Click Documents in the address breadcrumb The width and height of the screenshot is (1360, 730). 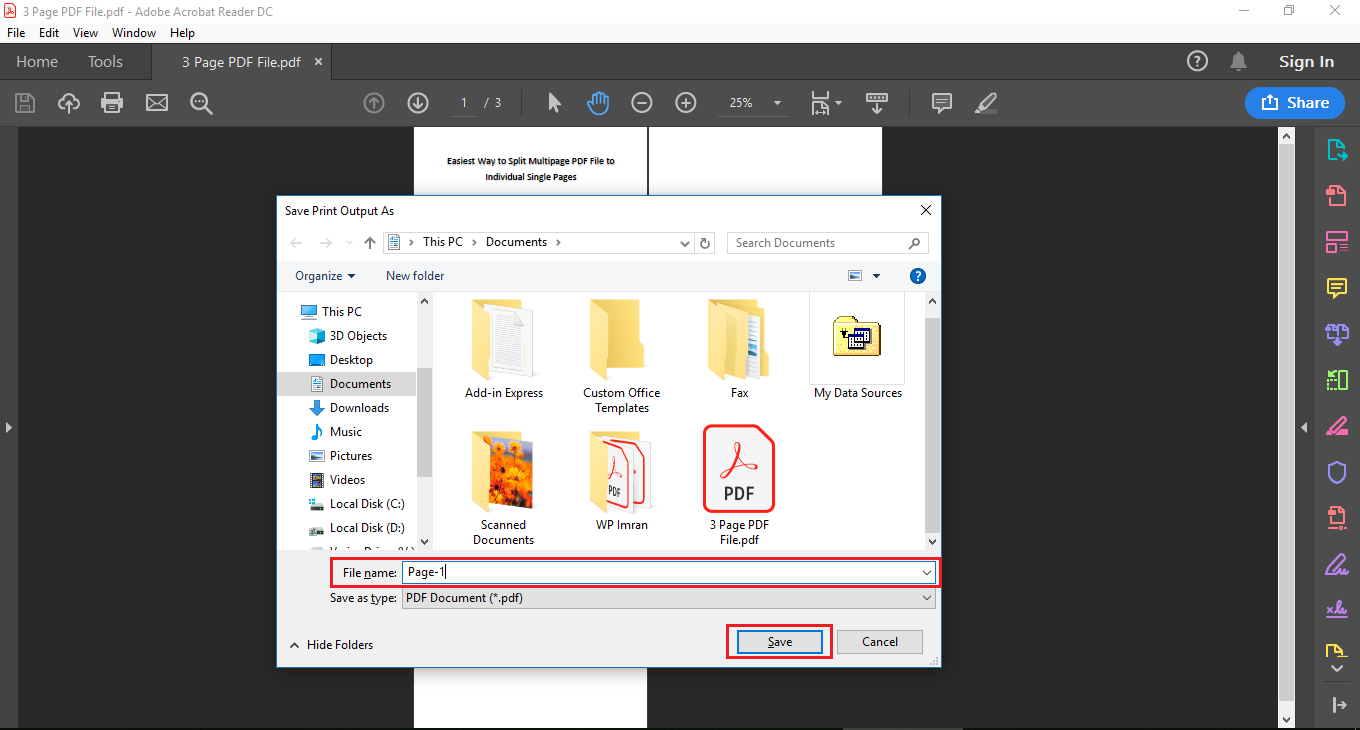point(516,242)
